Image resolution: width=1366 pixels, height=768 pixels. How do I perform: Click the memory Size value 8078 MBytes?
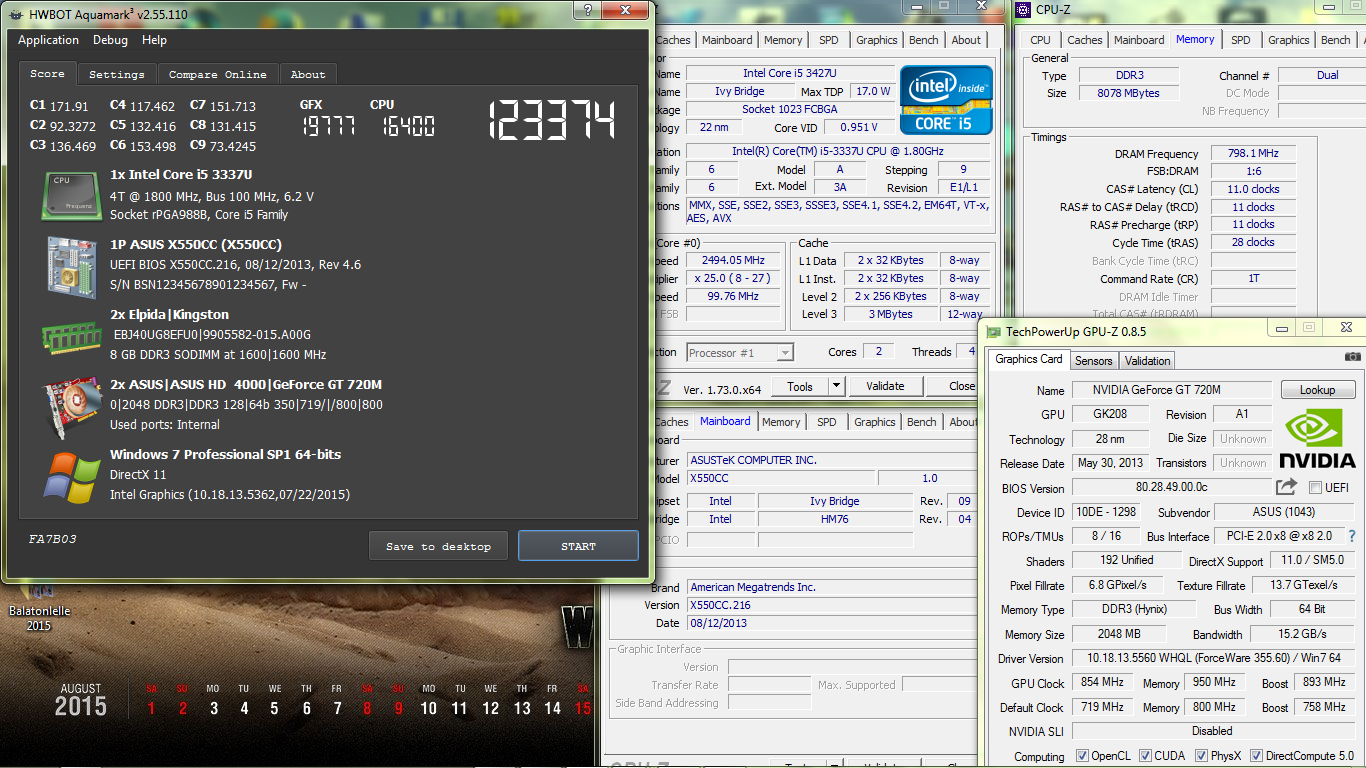point(1131,93)
